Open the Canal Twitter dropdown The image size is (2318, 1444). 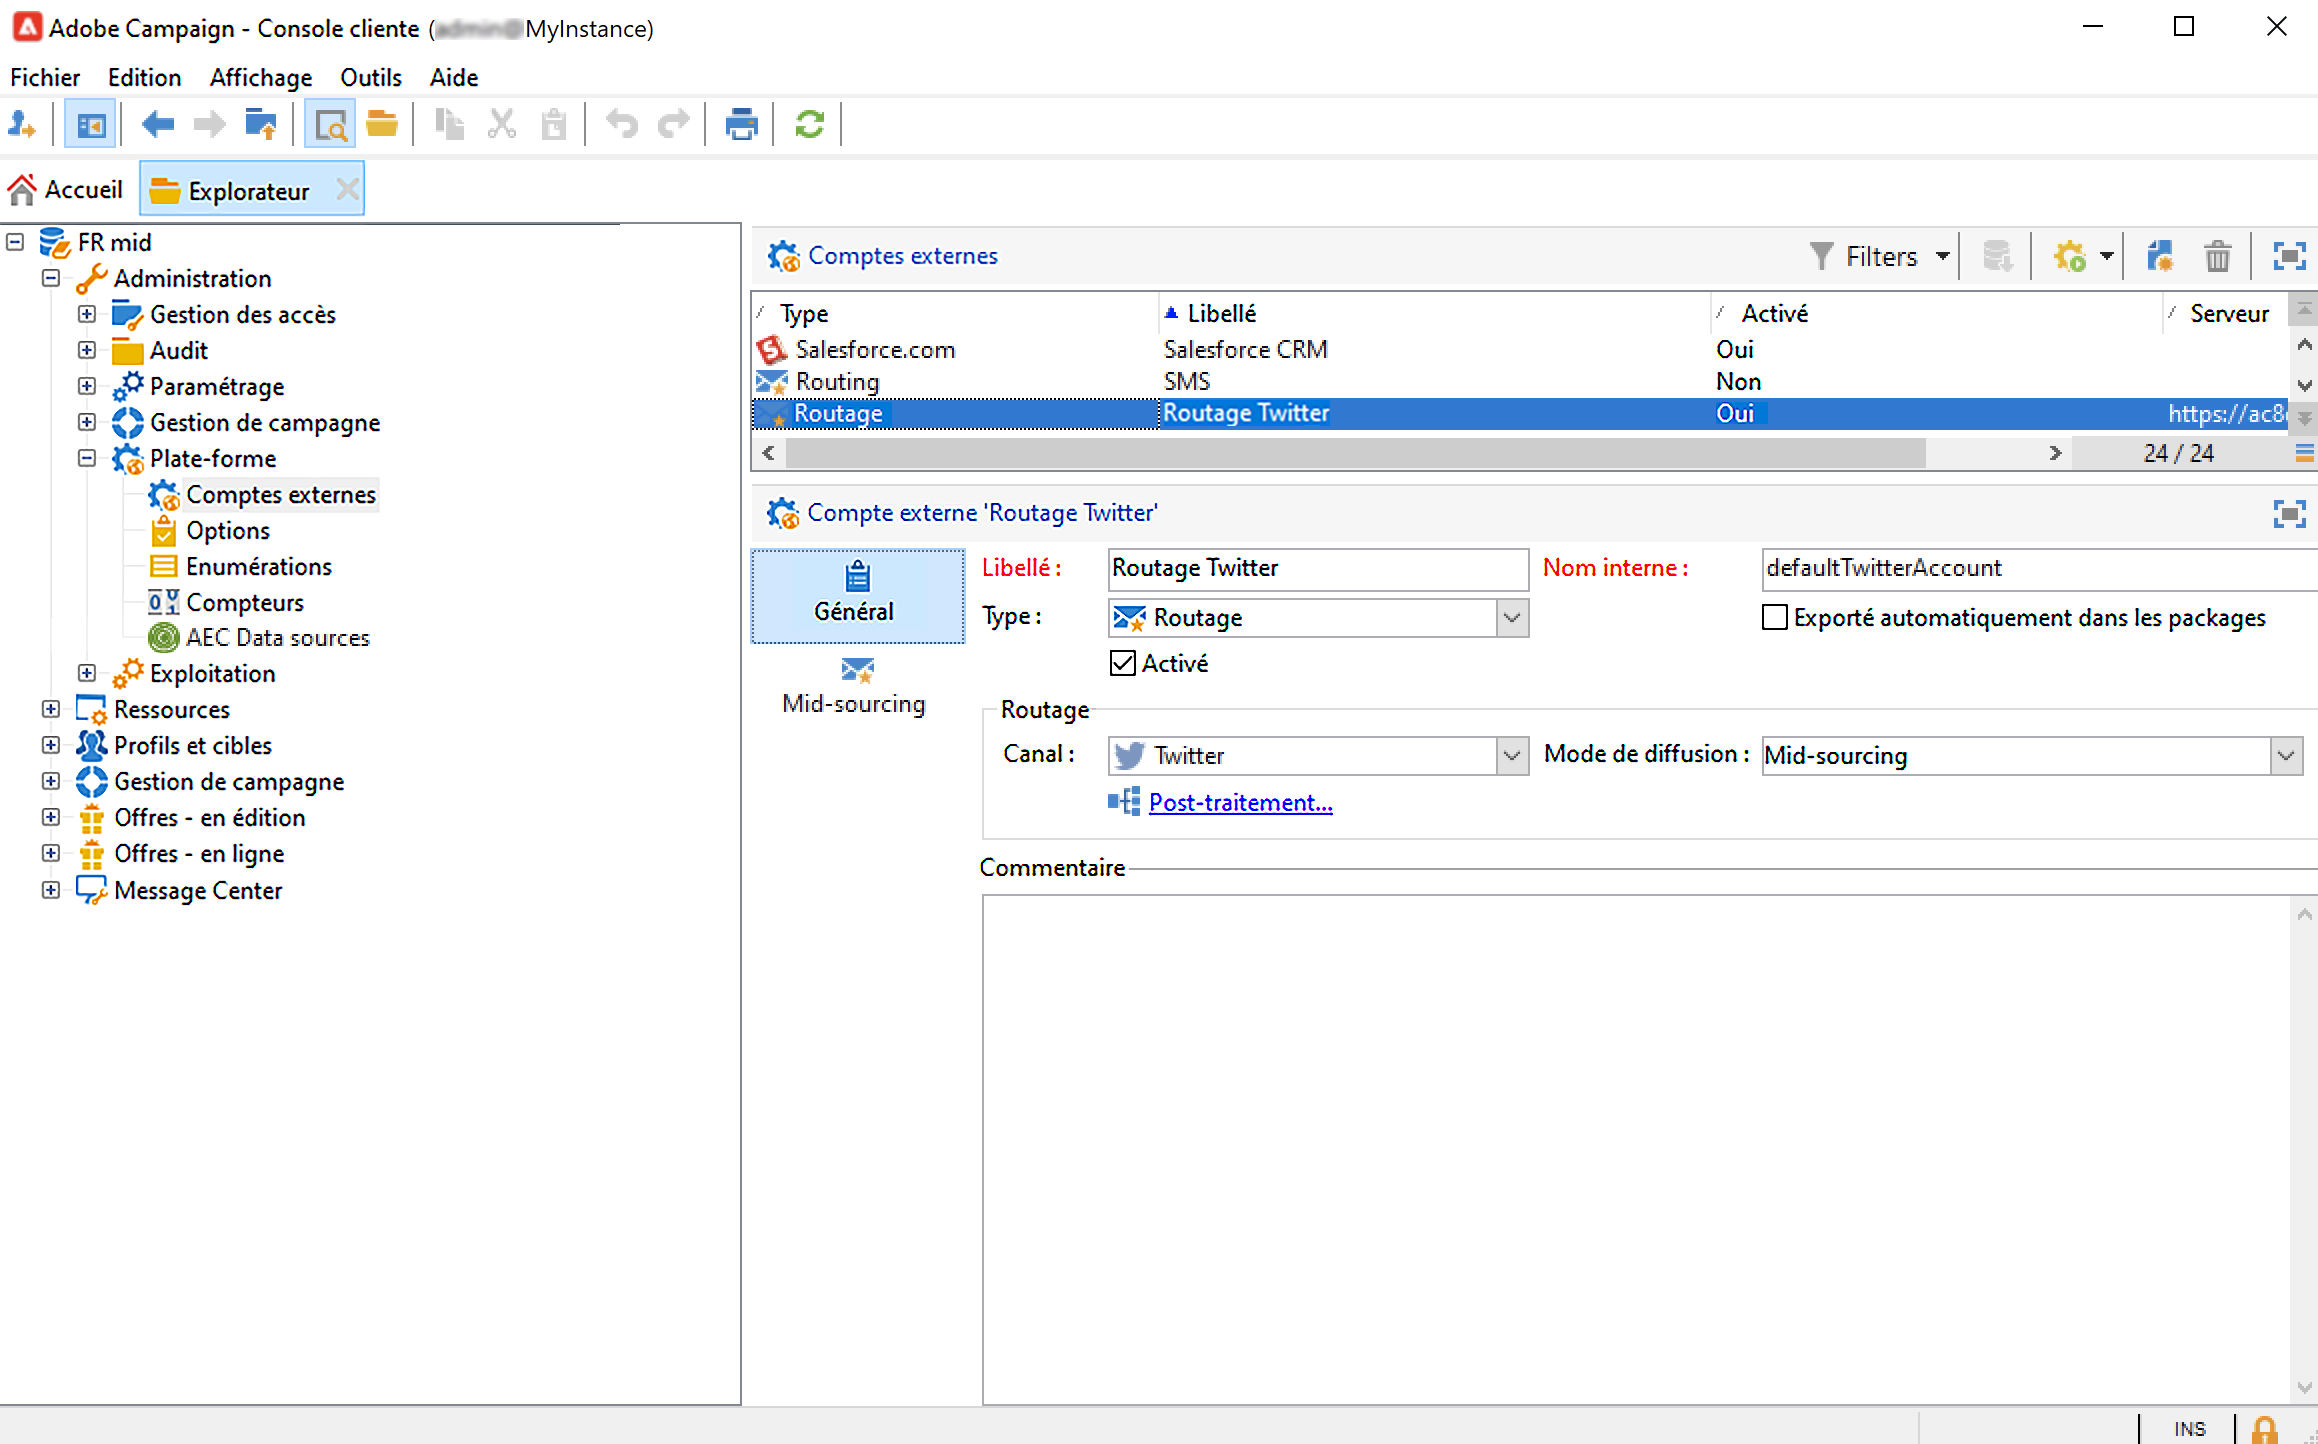coord(1511,756)
